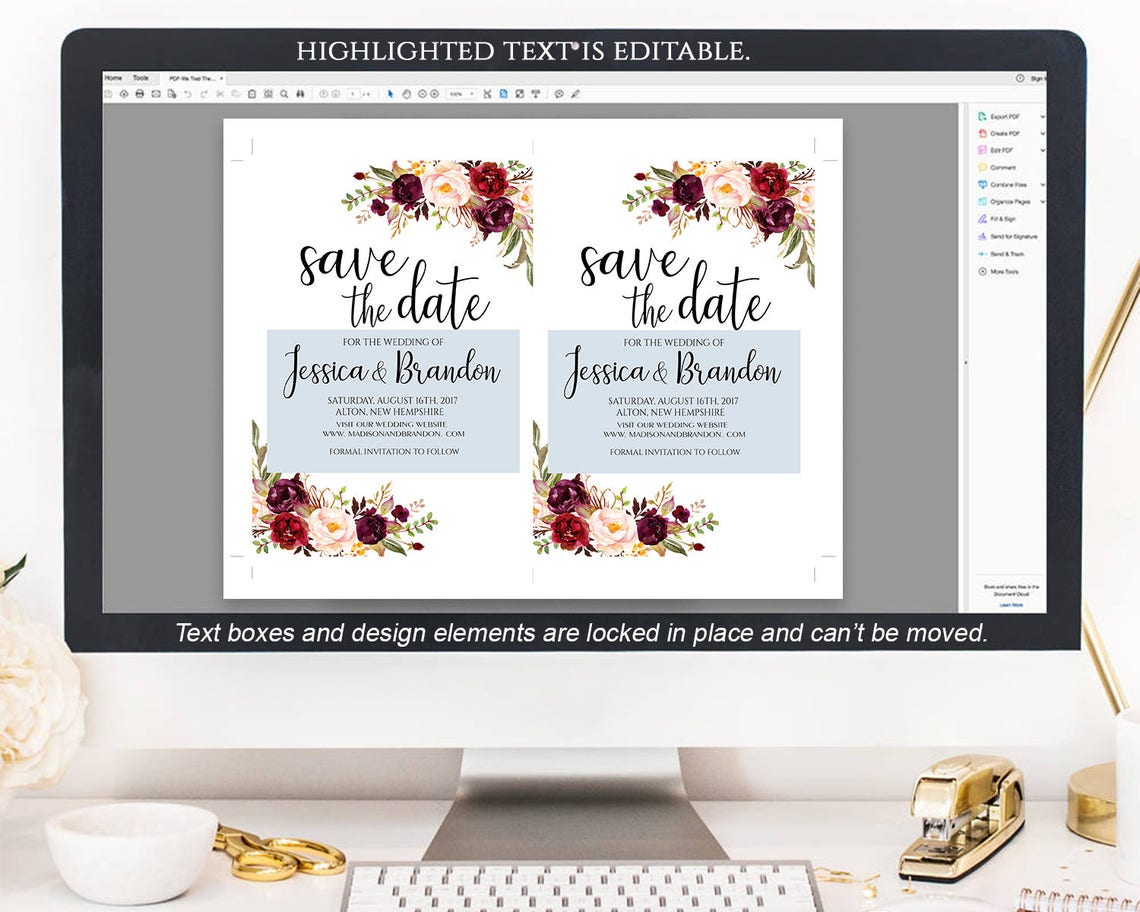Expand the Organize Pages chevron
This screenshot has height=912, width=1140.
tap(1043, 201)
